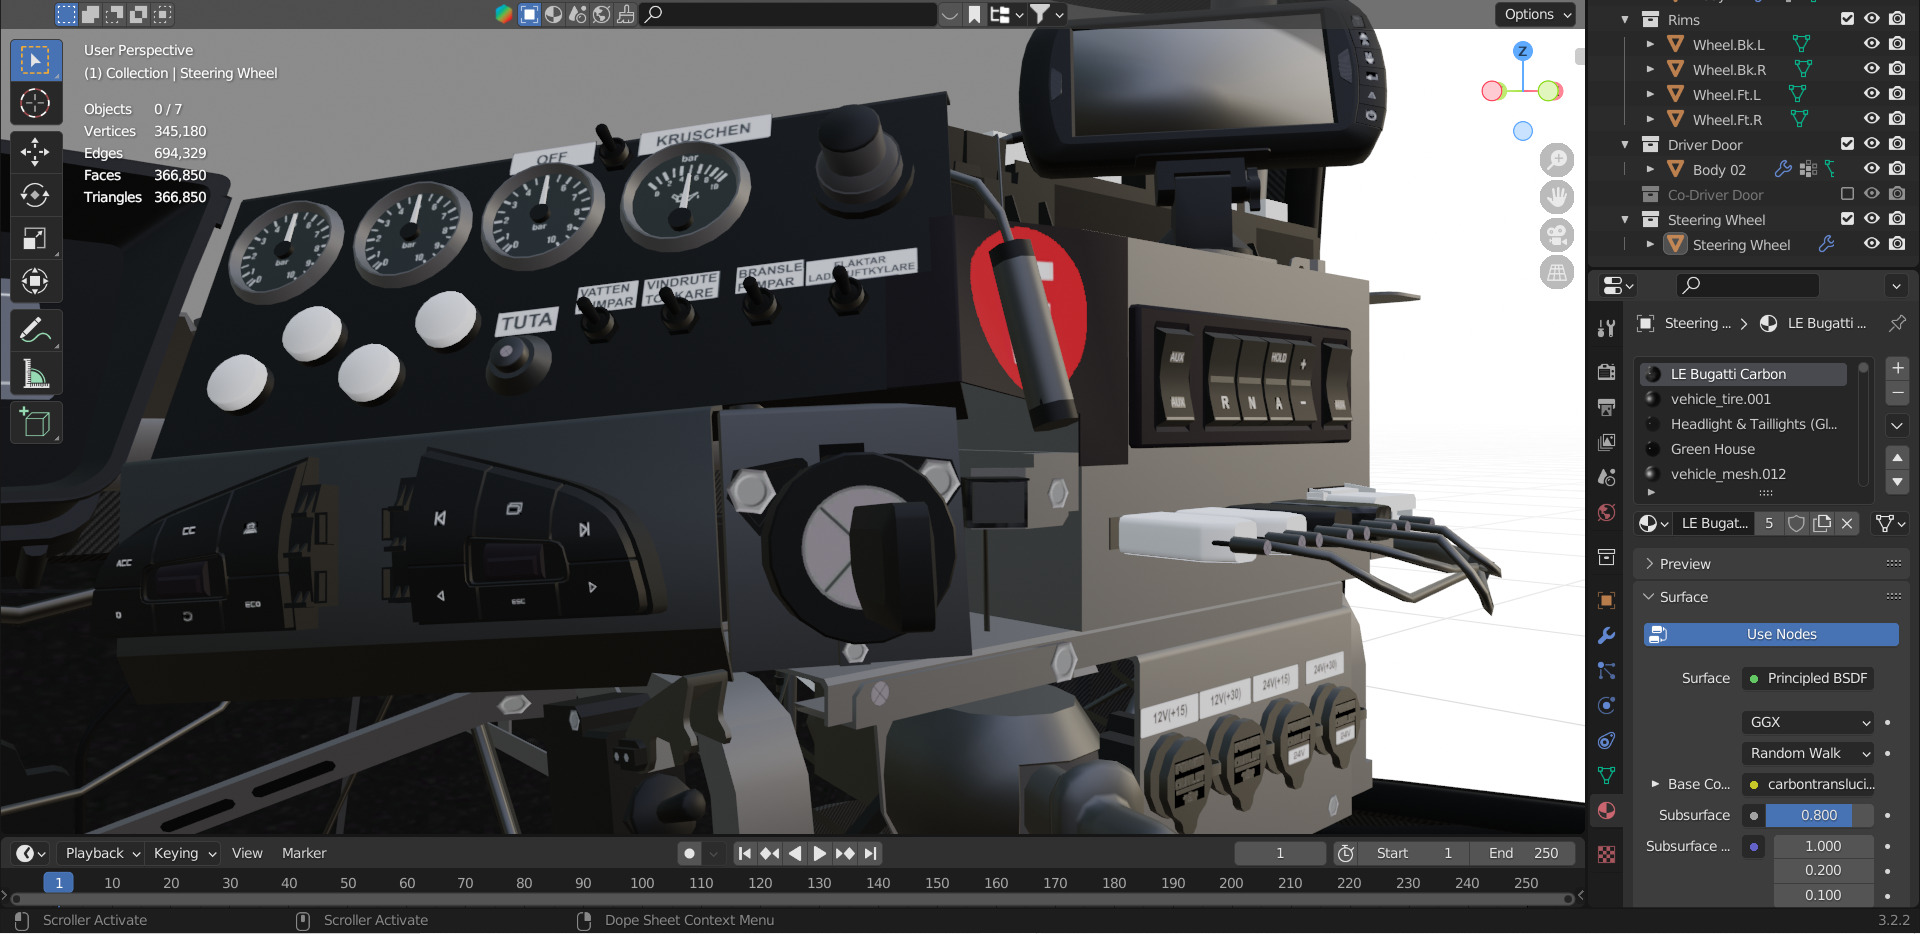The height and width of the screenshot is (934, 1920).
Task: Open the Object Data mesh properties tab
Action: pyautogui.click(x=1607, y=775)
